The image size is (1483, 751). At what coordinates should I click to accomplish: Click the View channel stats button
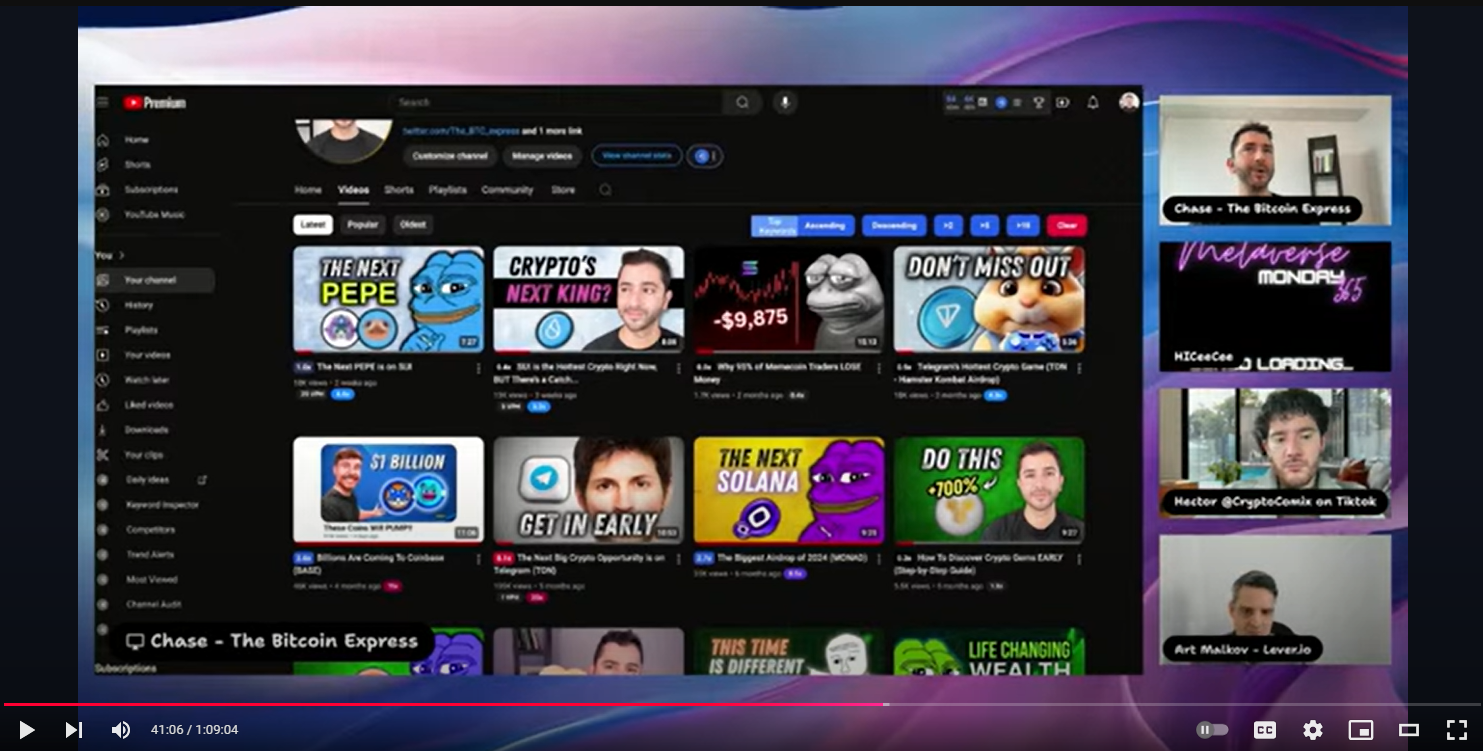637,156
